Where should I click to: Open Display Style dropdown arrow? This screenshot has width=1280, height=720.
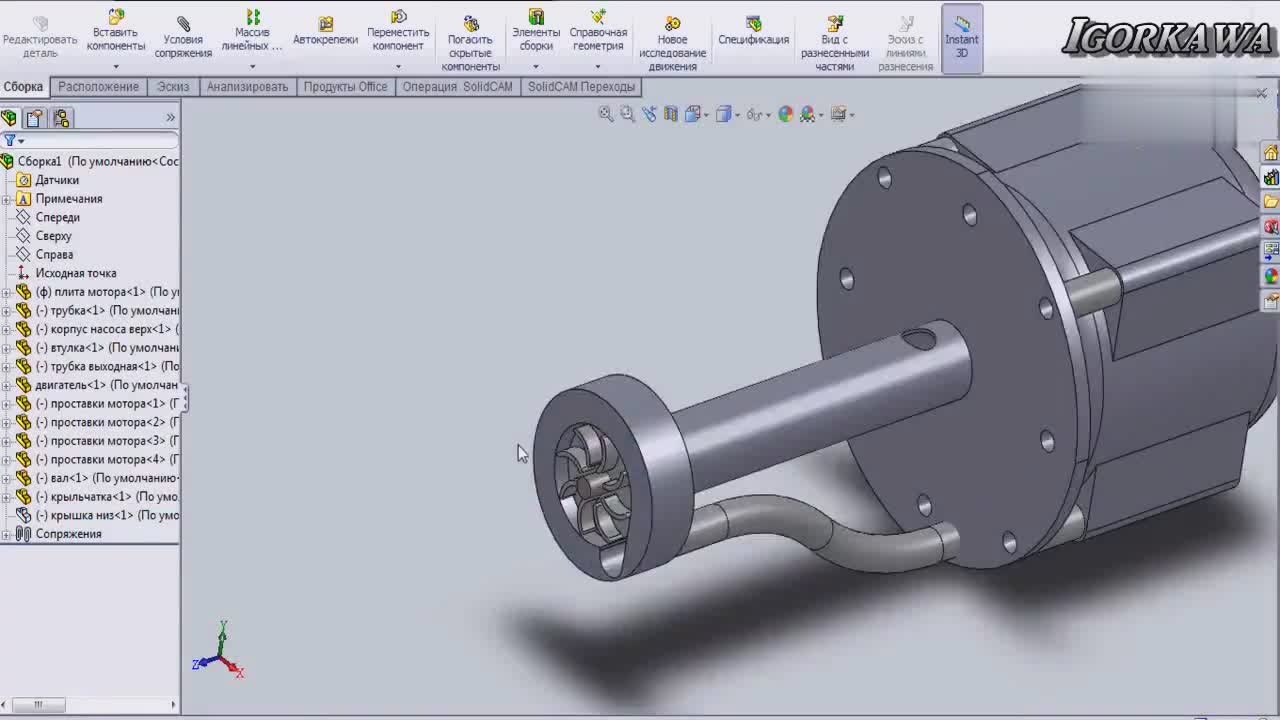point(737,115)
